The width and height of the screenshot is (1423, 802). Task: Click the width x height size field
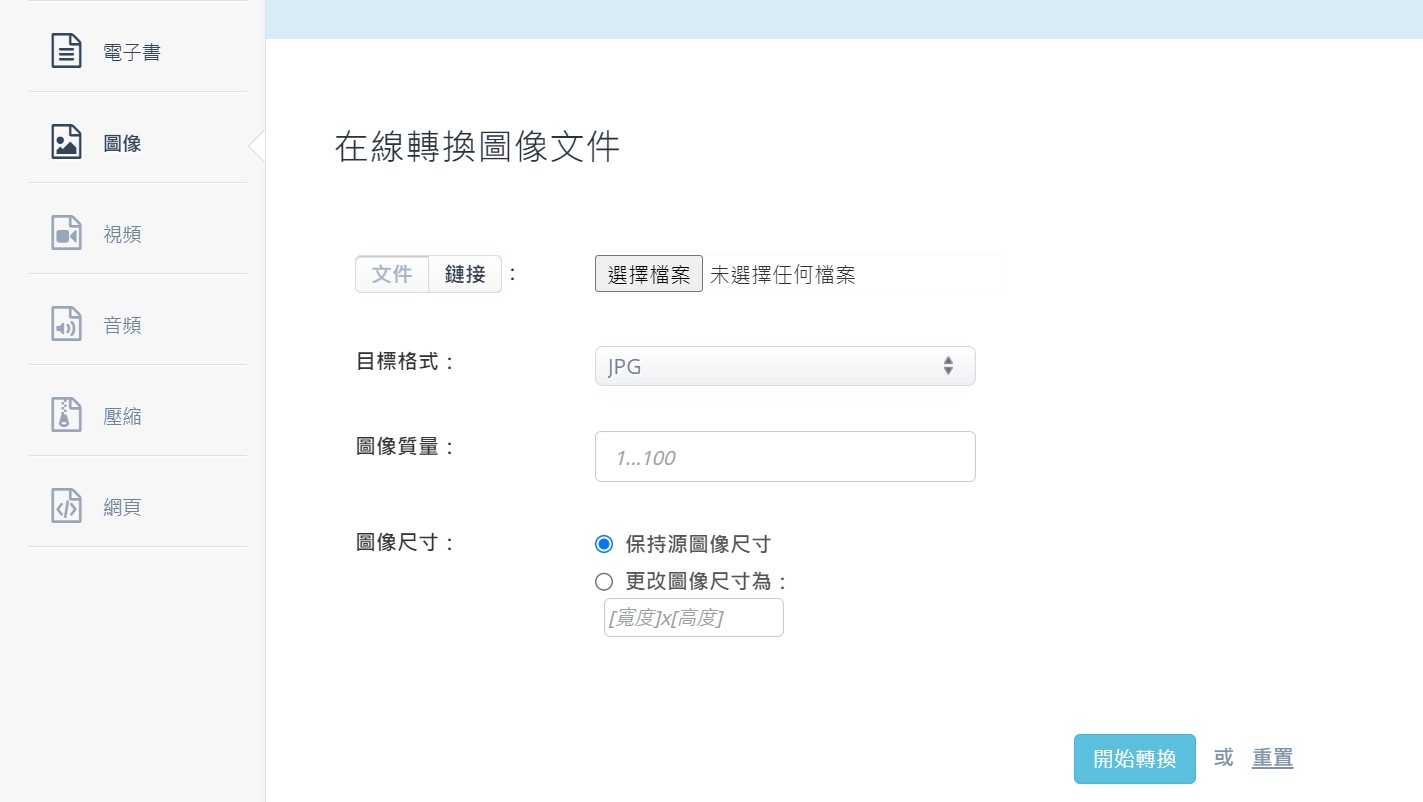tap(693, 618)
